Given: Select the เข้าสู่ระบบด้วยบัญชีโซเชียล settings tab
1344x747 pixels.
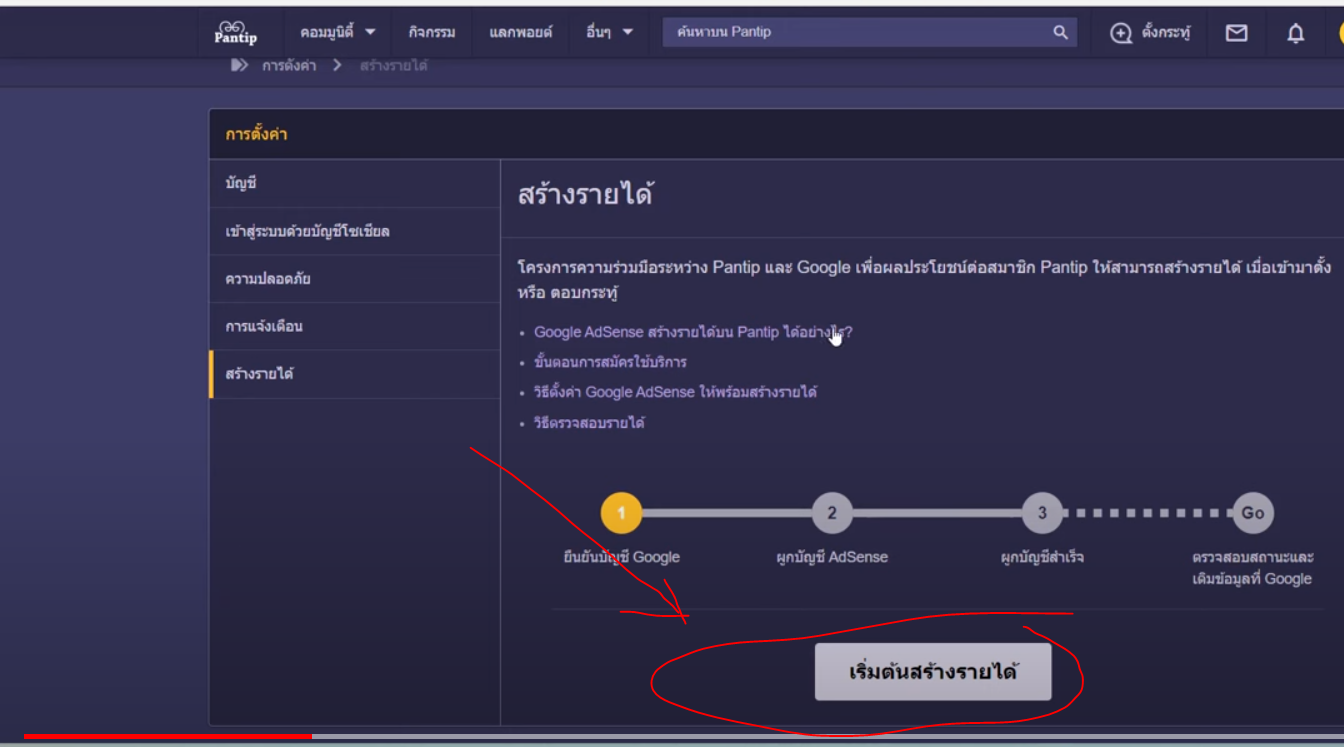Looking at the screenshot, I should (x=355, y=232).
